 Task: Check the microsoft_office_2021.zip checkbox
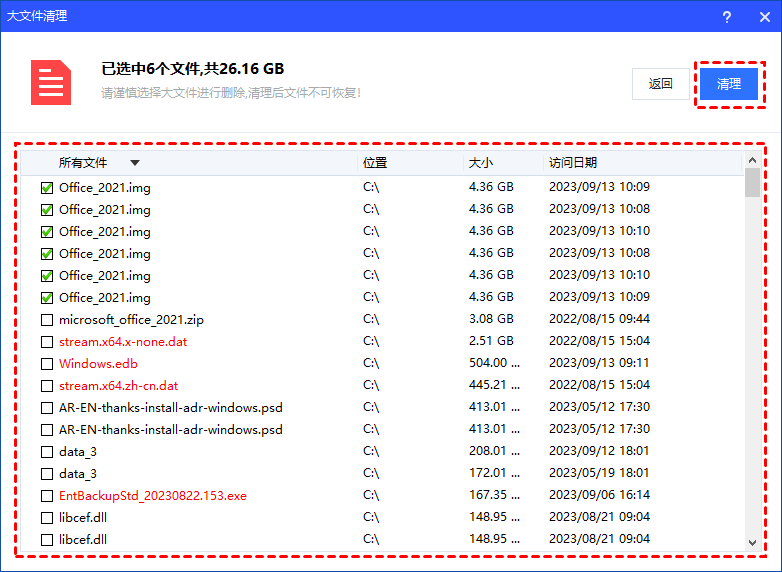pyautogui.click(x=47, y=320)
